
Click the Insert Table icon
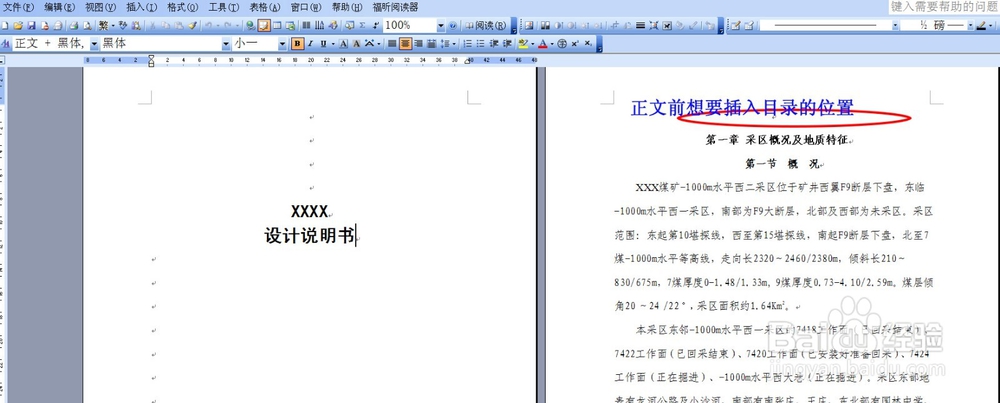tap(277, 26)
